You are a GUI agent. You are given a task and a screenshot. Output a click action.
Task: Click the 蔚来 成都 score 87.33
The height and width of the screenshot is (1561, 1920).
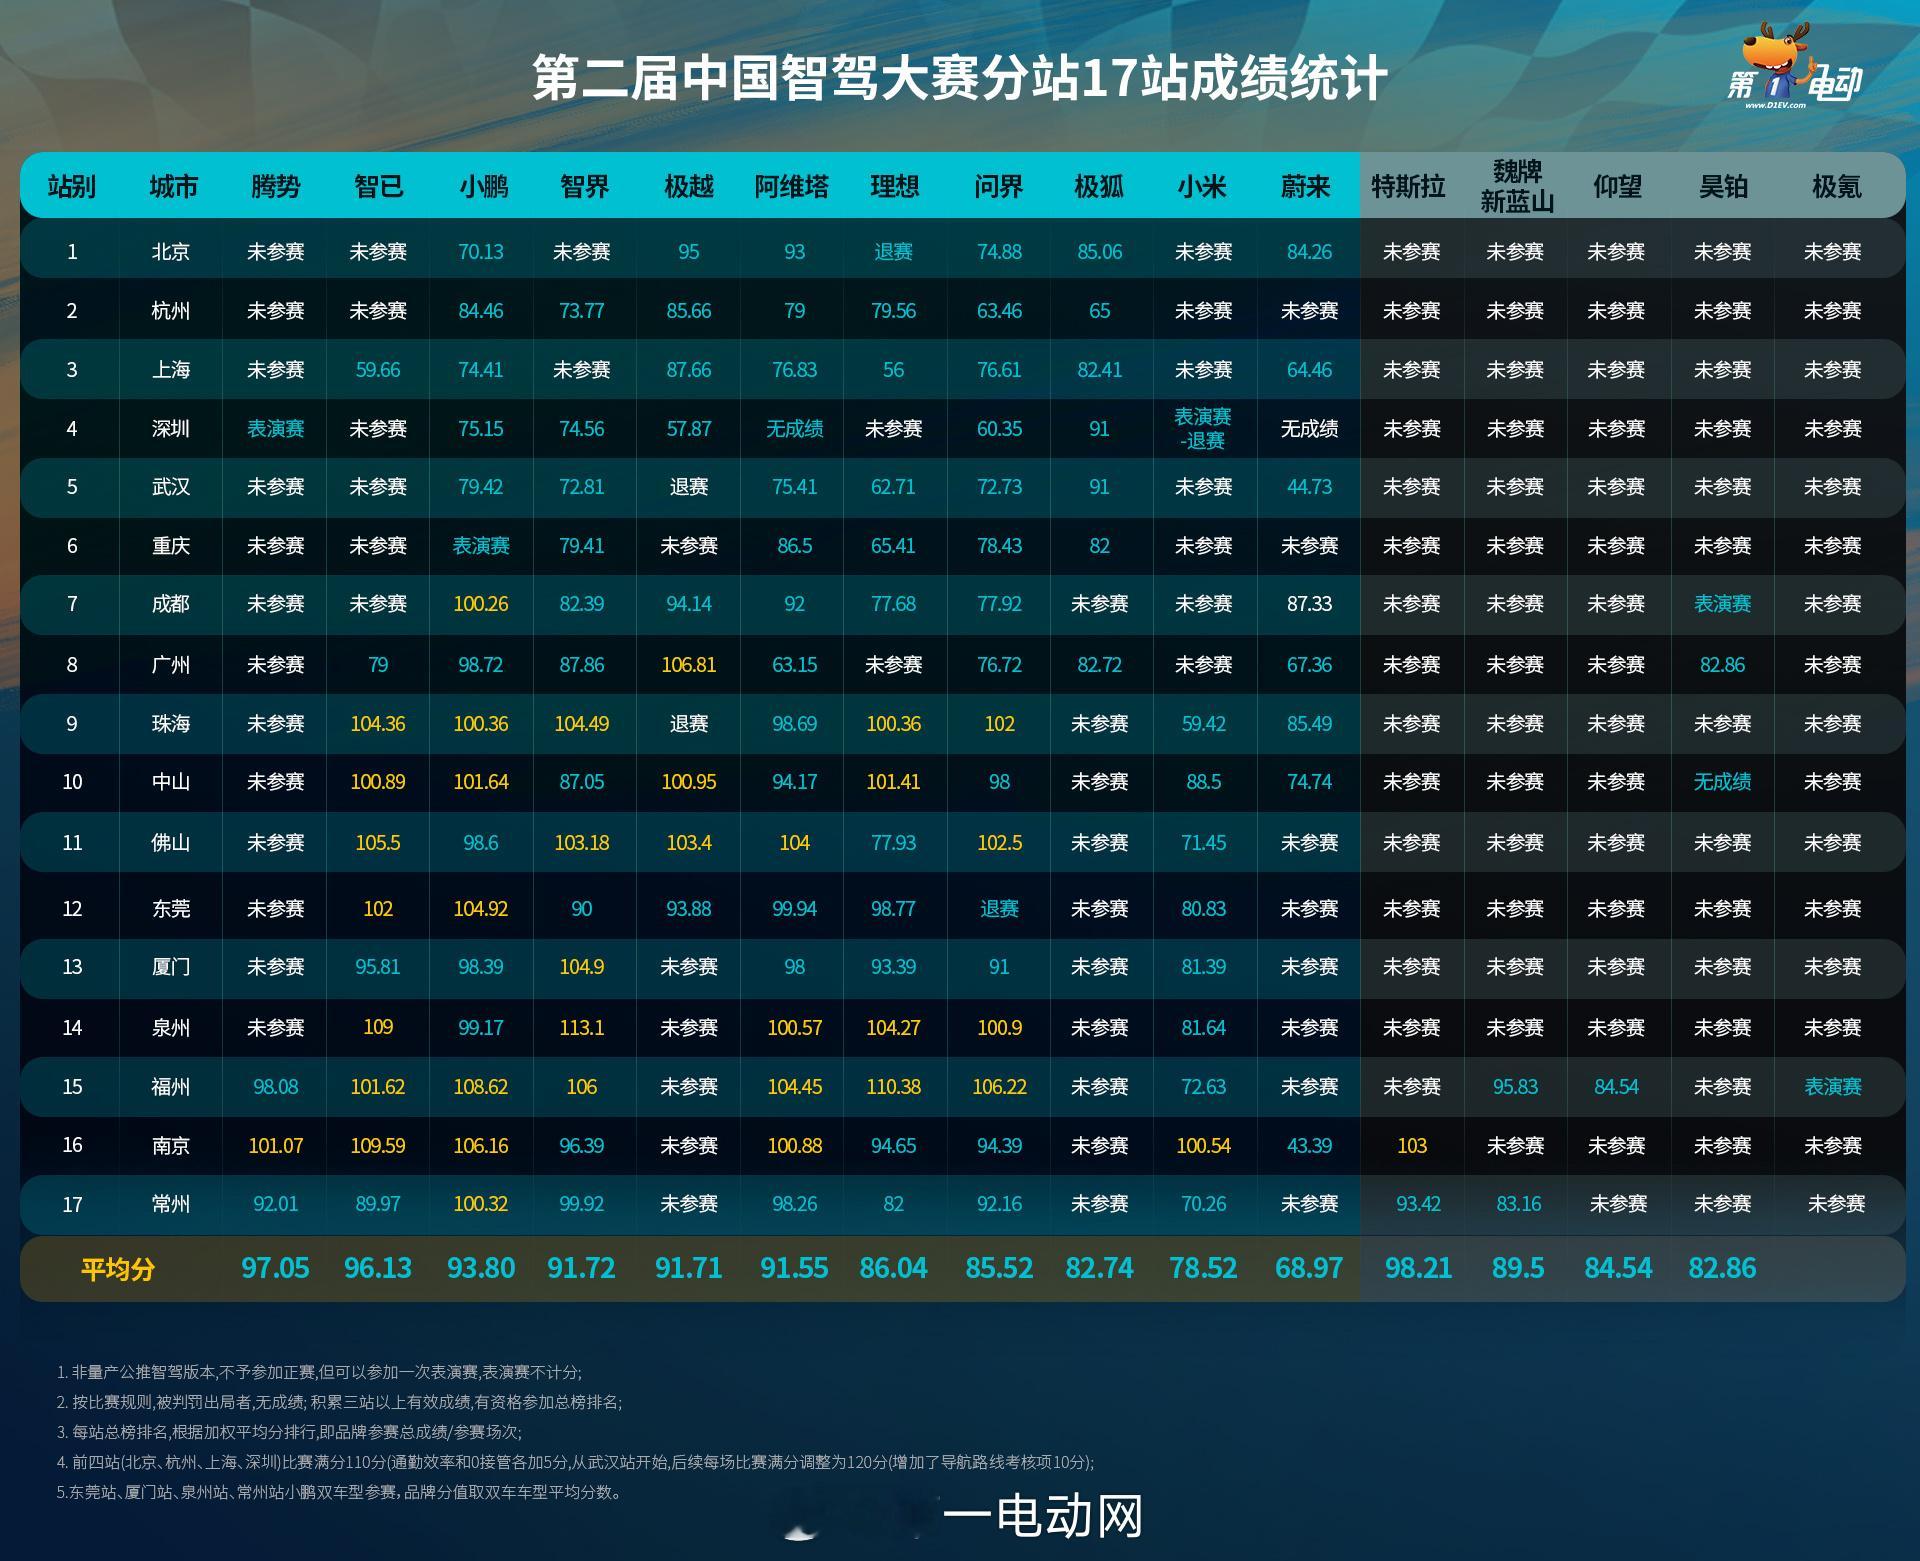[x=1309, y=604]
